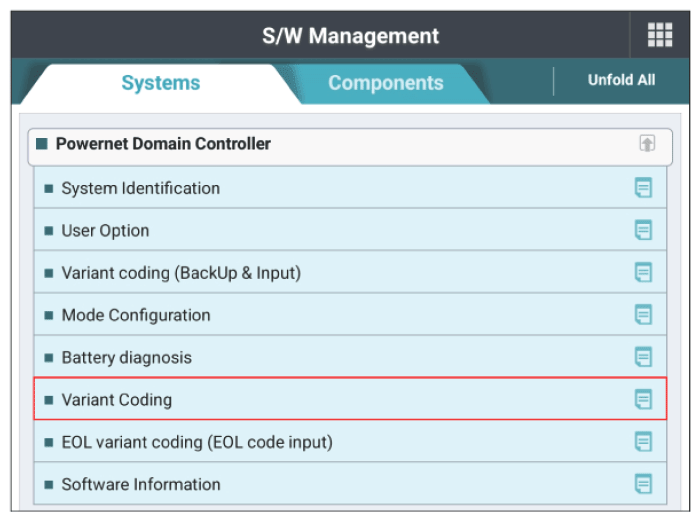Screen dimensions: 700x521
Task: Open Mode Configuration entry
Action: click(350, 315)
